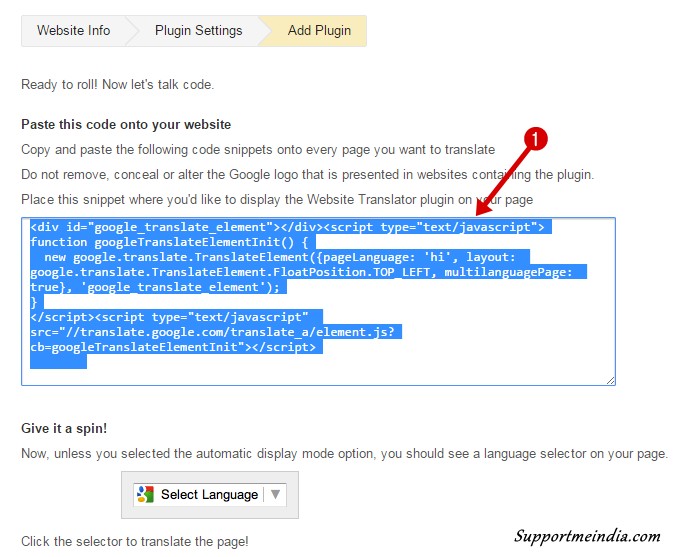Screen dimensions: 681x557
Task: Click the 'Click the selector to translate the page!' text
Action: pyautogui.click(x=135, y=541)
